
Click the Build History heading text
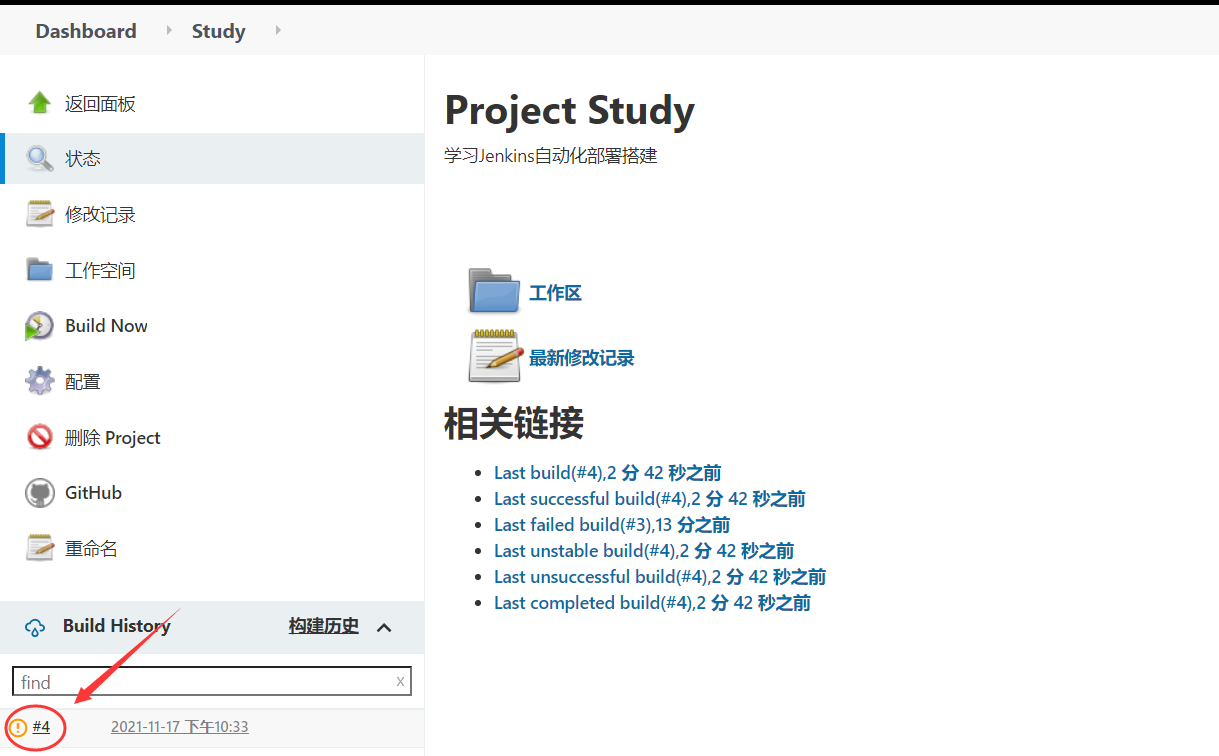[116, 626]
